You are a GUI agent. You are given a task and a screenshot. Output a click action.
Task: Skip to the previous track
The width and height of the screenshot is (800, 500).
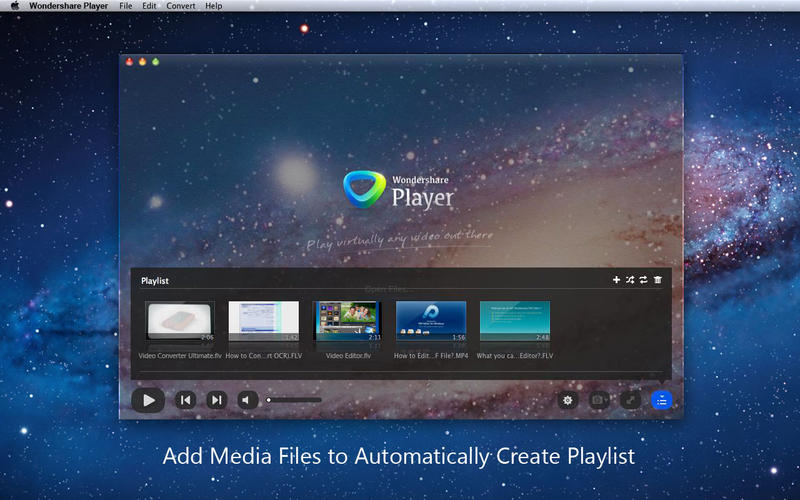tap(185, 400)
